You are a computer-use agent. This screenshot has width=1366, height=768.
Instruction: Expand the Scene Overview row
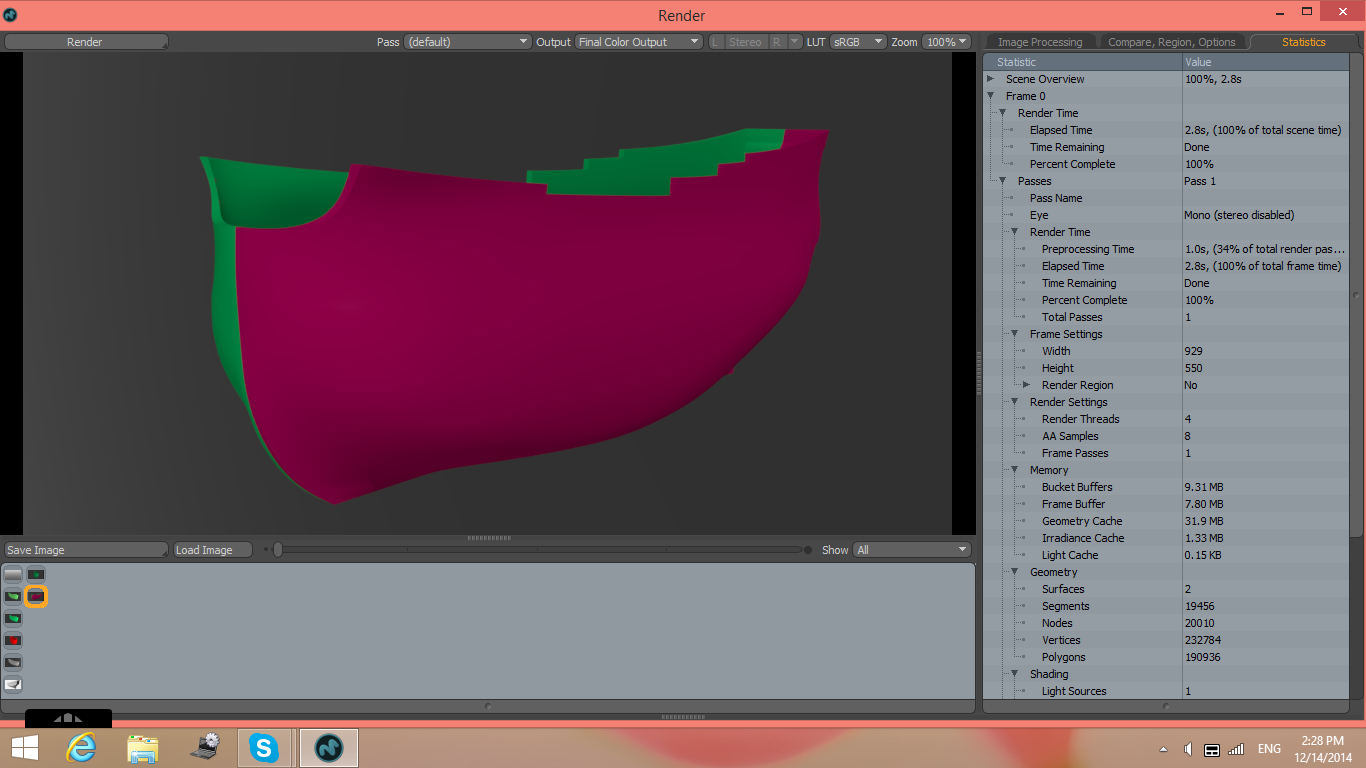coord(991,79)
